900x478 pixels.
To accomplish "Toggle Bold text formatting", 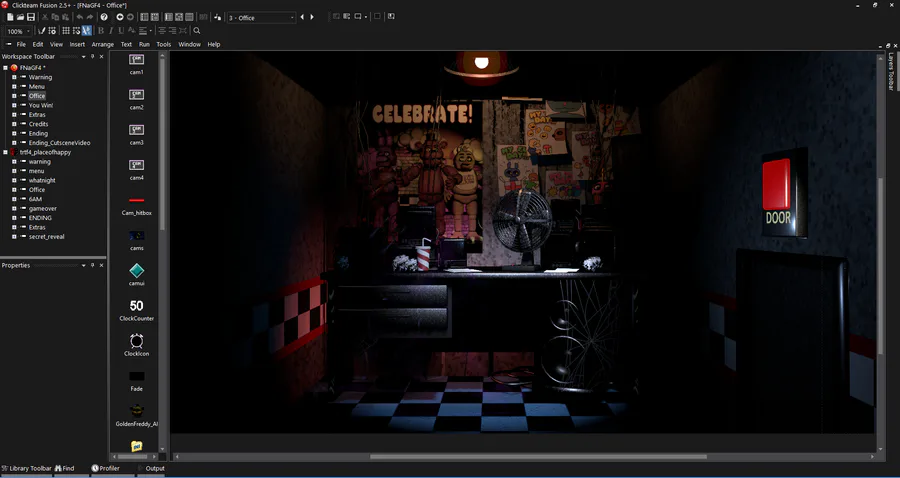I will (101, 30).
